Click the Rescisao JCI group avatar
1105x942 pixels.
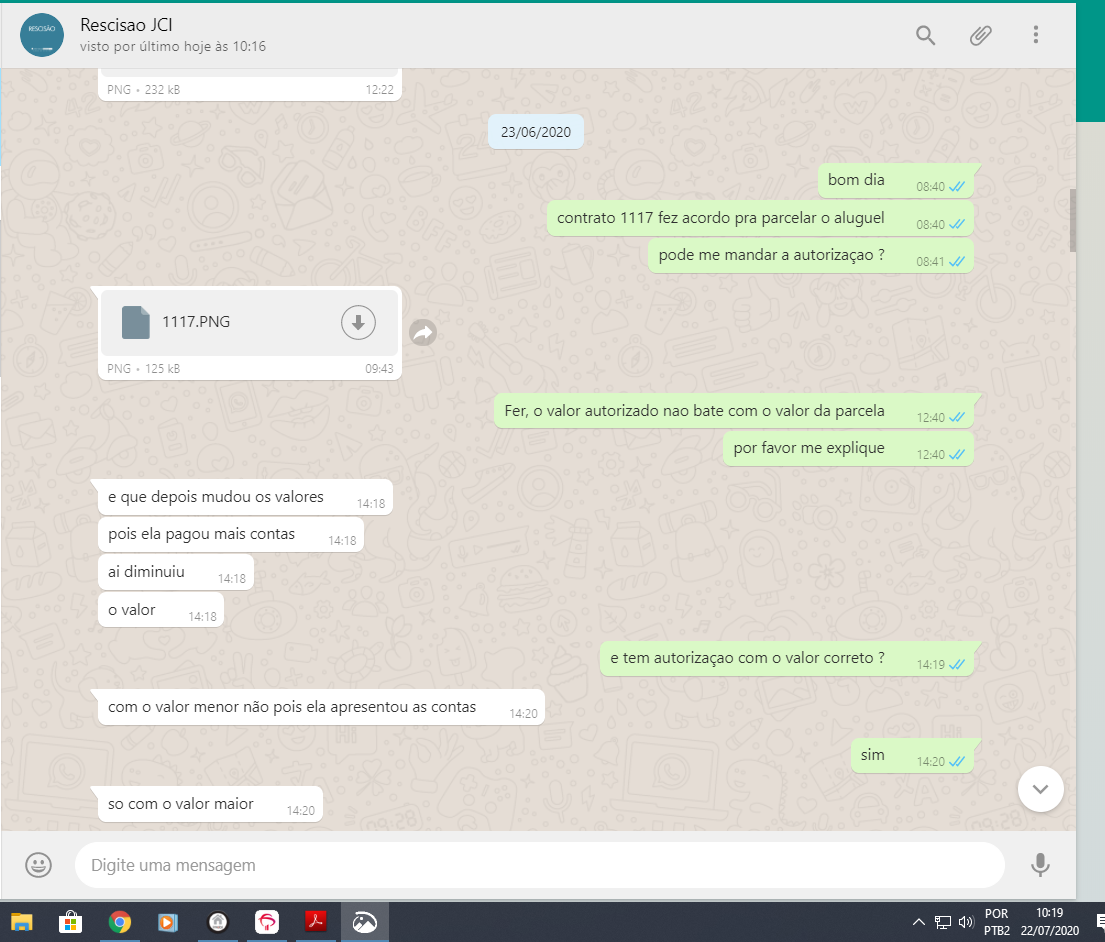pos(42,35)
